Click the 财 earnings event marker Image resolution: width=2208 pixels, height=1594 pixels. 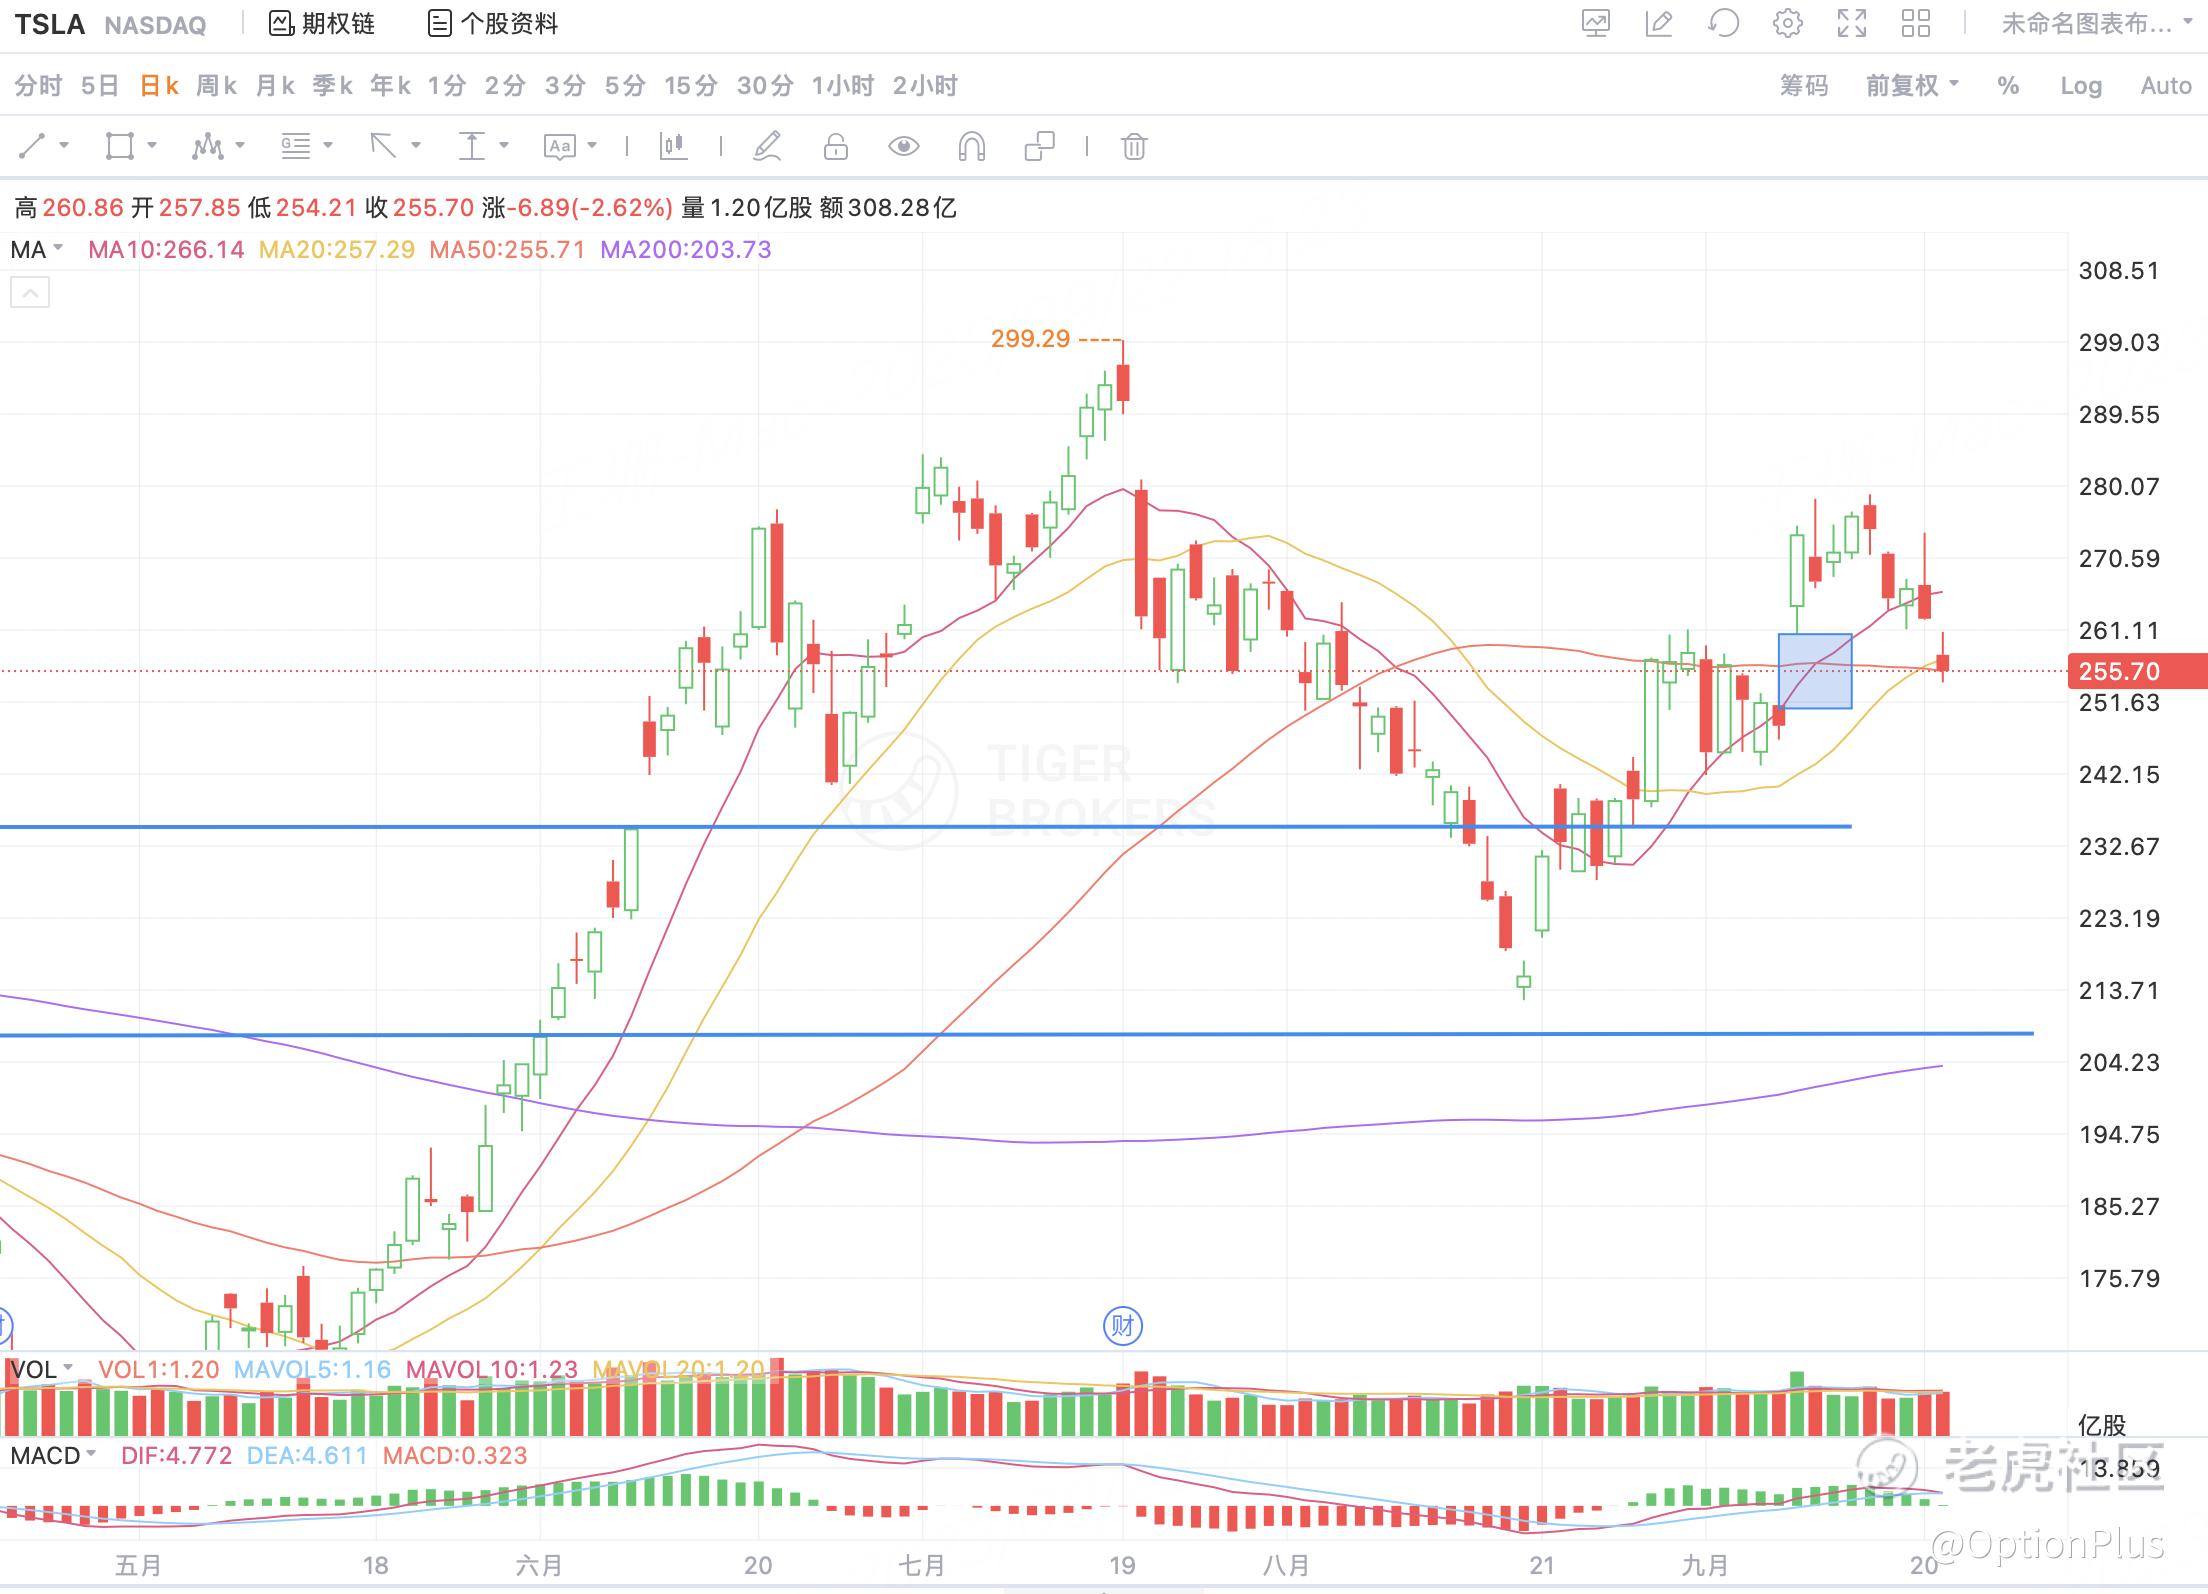[x=1122, y=1326]
